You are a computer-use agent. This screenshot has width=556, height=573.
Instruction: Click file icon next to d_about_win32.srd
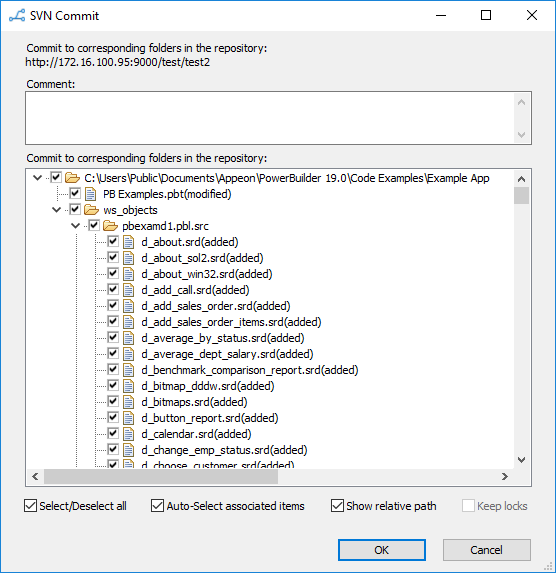(128, 274)
